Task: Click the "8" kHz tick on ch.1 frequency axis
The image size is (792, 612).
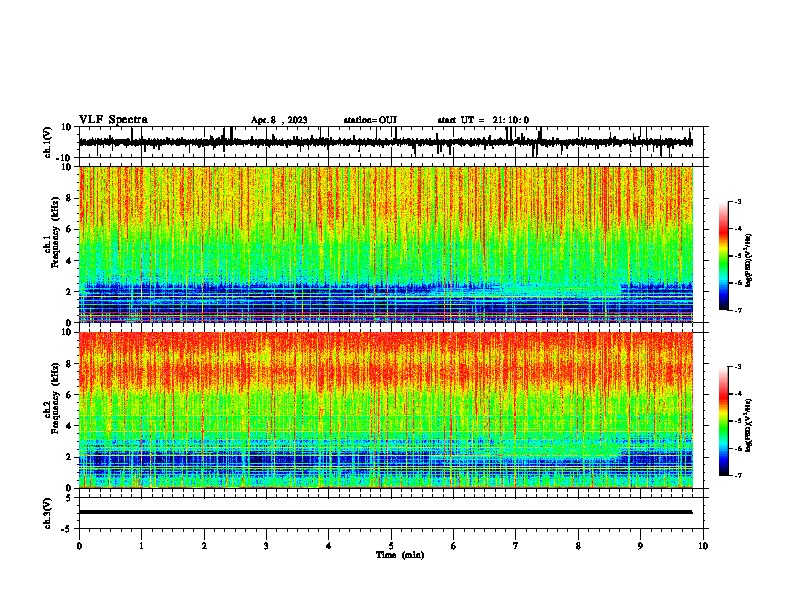Action: click(70, 198)
